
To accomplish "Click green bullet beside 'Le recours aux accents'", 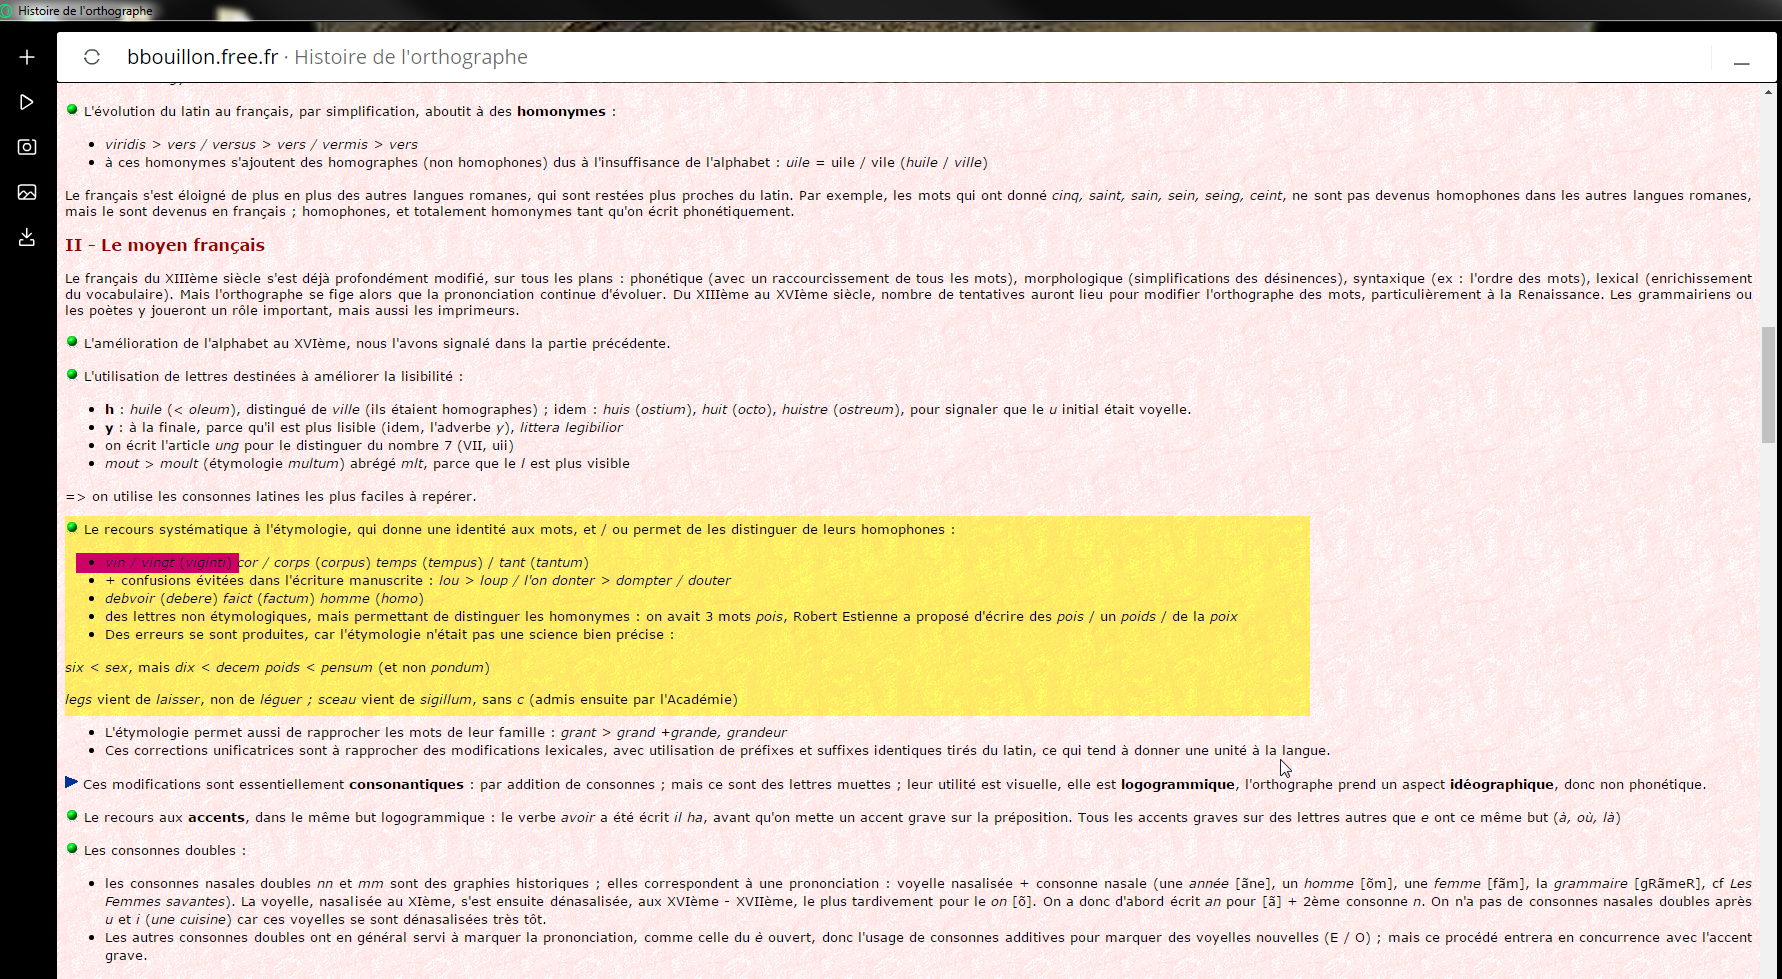I will tap(72, 816).
